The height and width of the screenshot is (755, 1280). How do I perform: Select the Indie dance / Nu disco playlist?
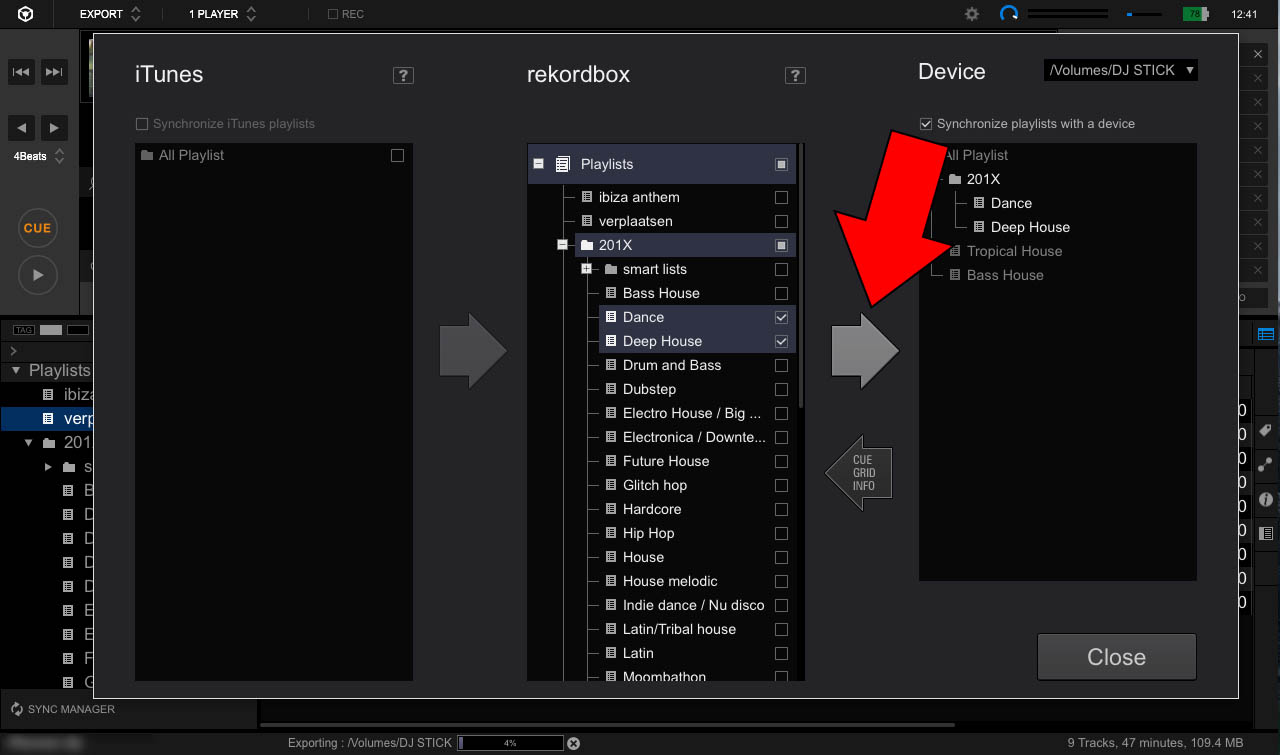[x=694, y=605]
